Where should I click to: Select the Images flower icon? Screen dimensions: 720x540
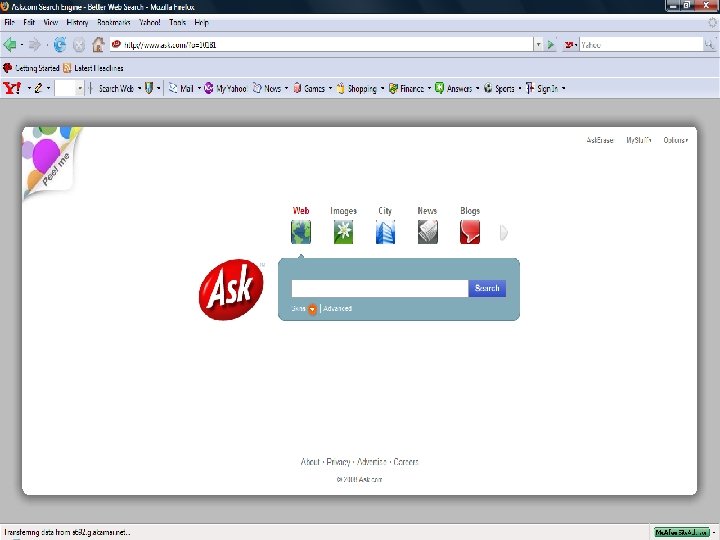pyautogui.click(x=343, y=232)
